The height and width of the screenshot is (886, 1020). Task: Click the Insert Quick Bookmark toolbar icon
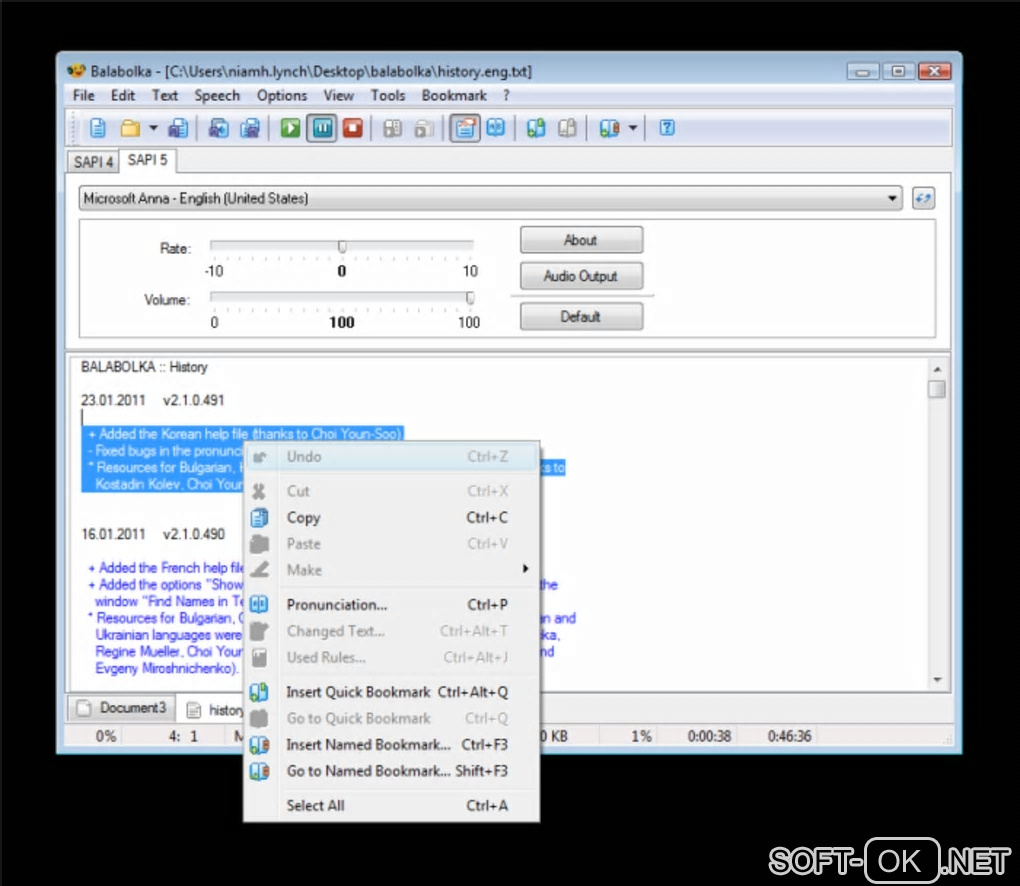pyautogui.click(x=536, y=128)
